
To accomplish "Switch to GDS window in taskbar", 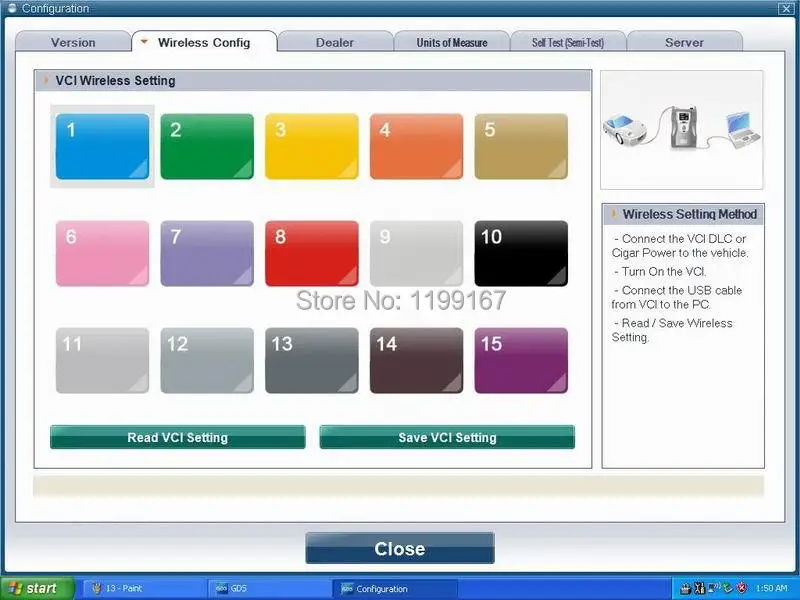I will 269,588.
